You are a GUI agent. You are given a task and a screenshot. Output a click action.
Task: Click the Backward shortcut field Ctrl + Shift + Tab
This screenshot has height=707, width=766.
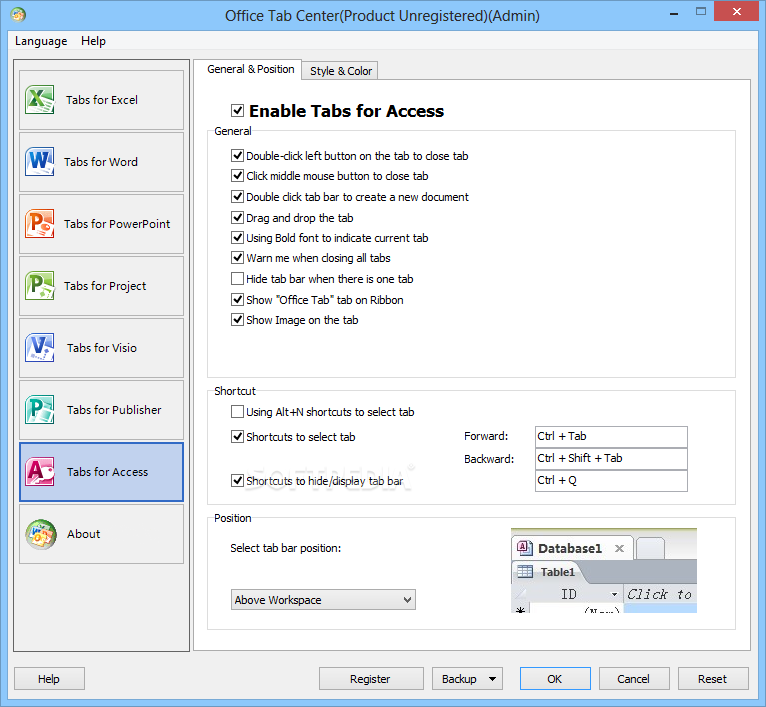611,458
